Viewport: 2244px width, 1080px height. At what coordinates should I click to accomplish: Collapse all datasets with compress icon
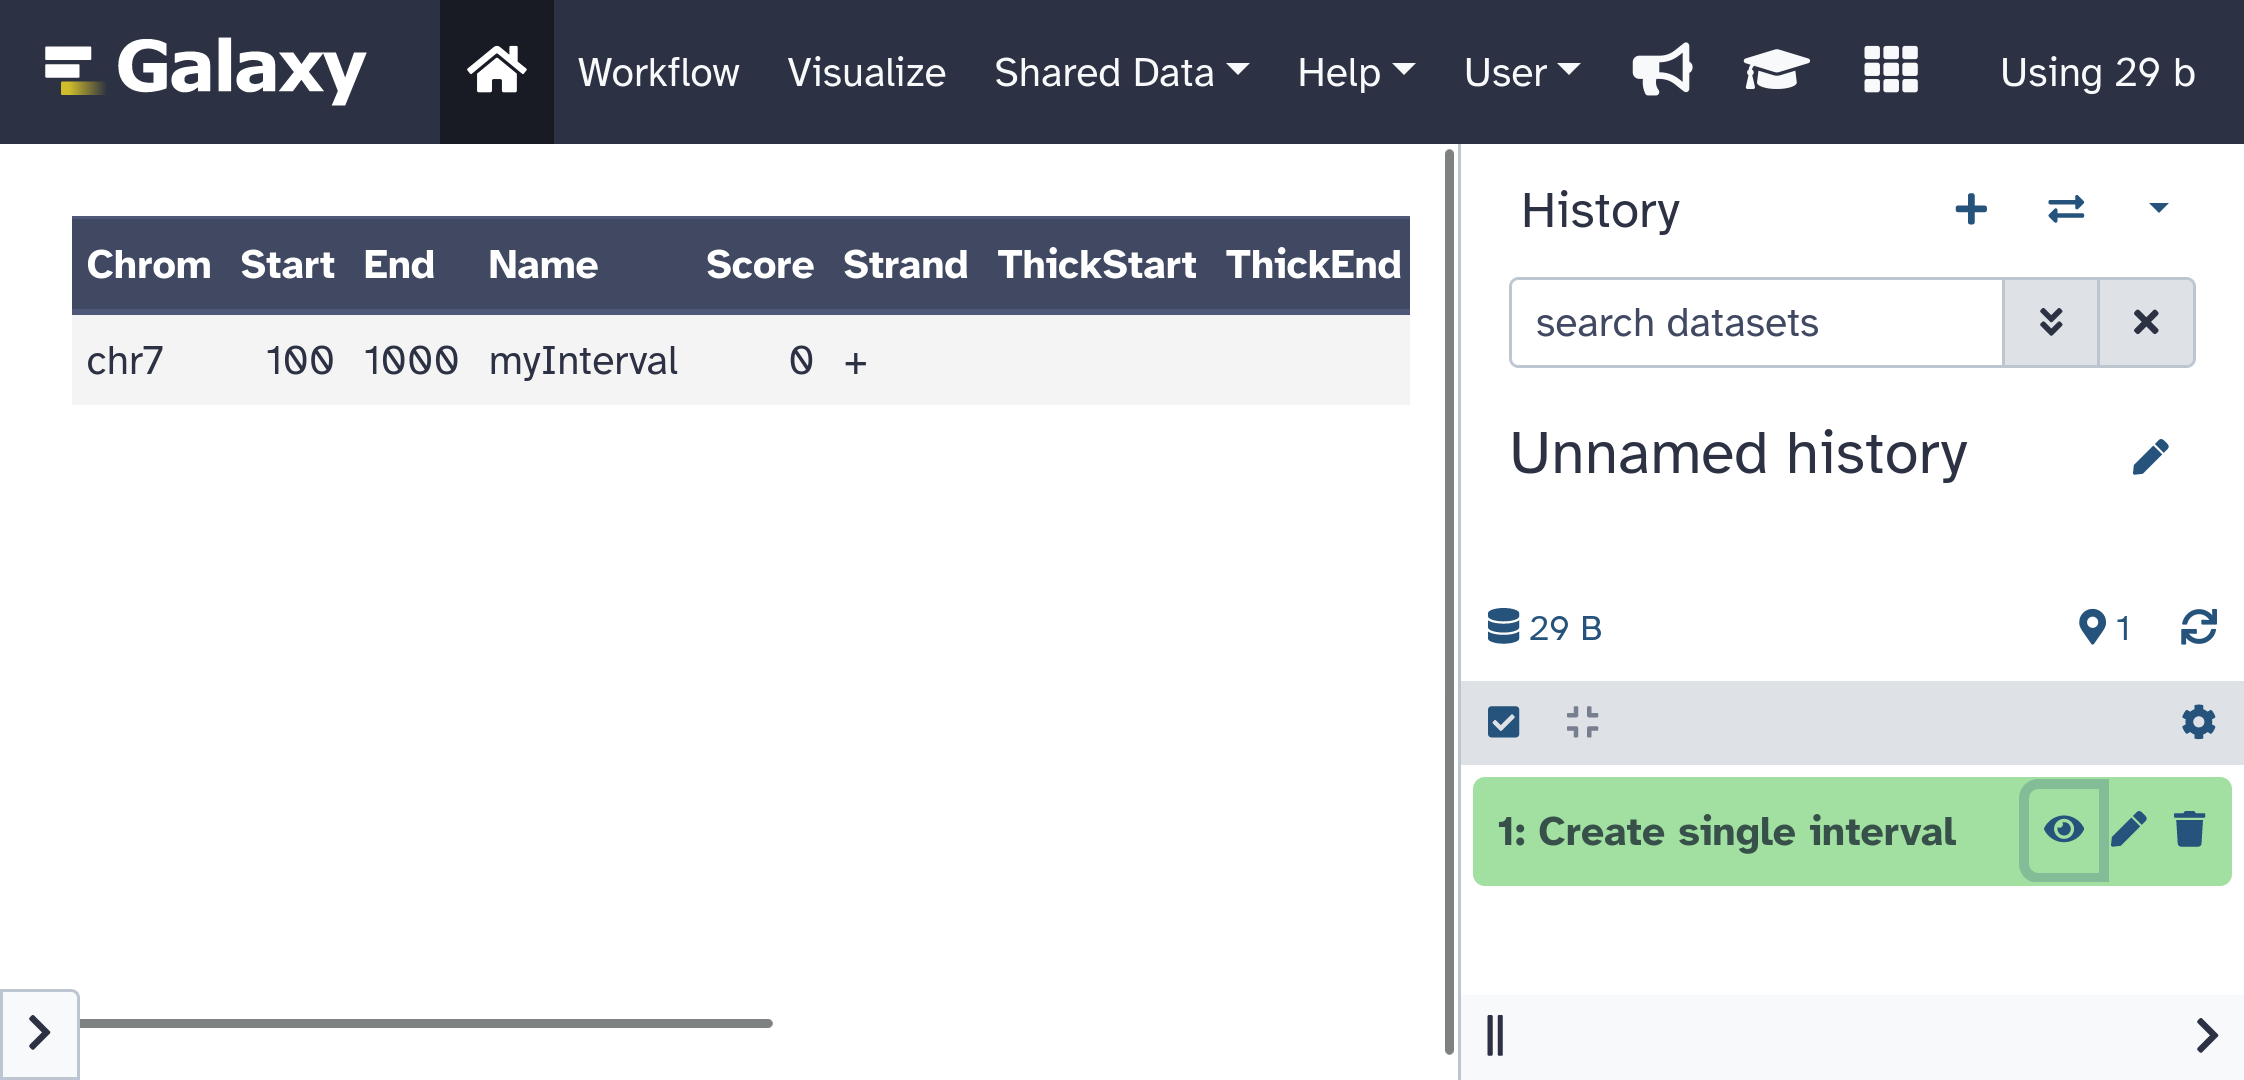click(x=1582, y=721)
